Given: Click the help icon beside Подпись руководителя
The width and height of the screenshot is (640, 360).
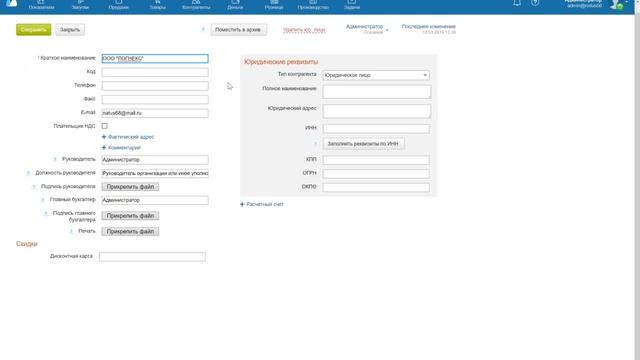Looking at the screenshot, I should click(34, 187).
